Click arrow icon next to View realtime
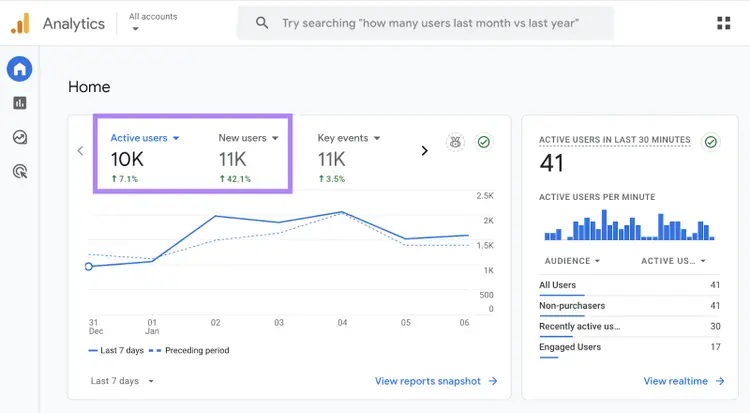 point(720,381)
